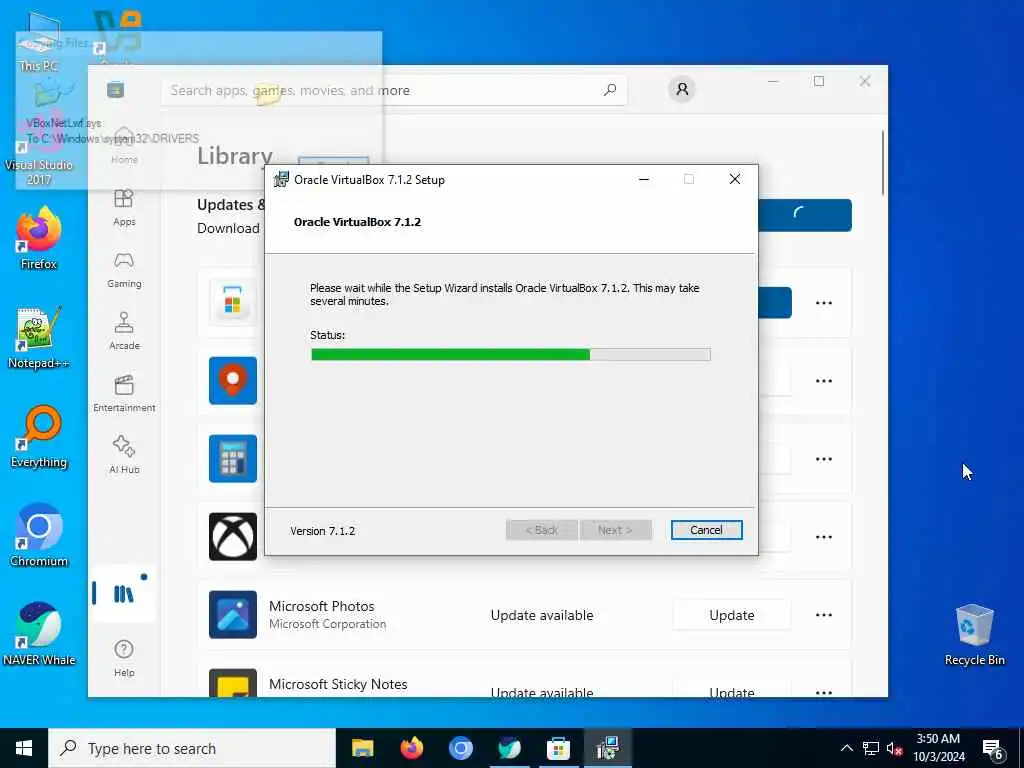
Task: Open Windows Start menu
Action: click(x=24, y=748)
